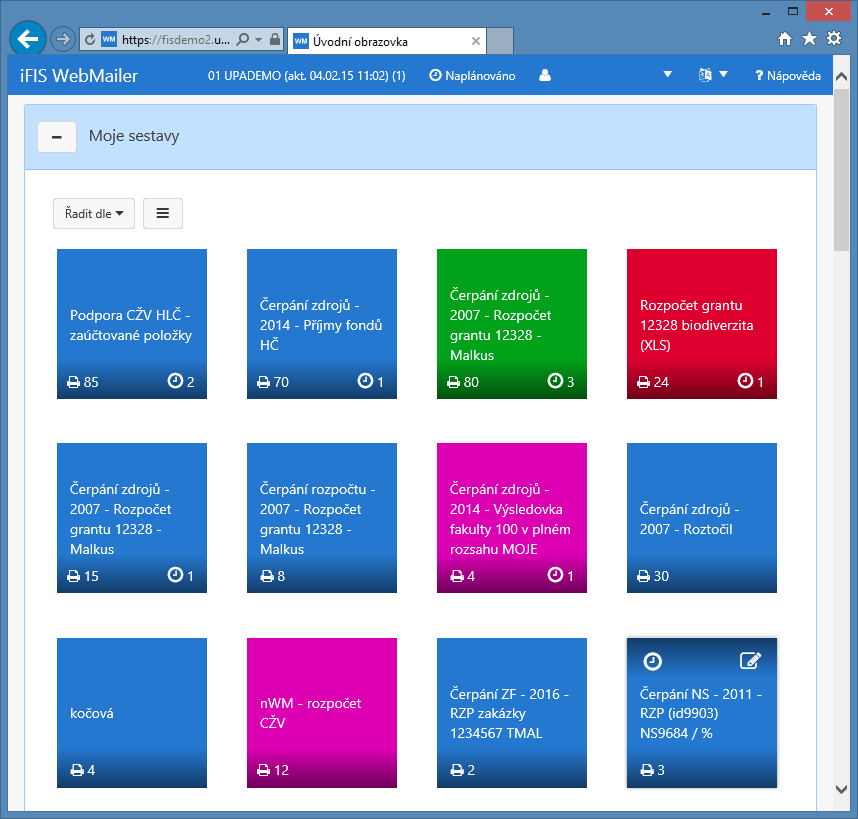The height and width of the screenshot is (819, 858).
Task: Click the page scroll up arrow
Action: (x=842, y=77)
